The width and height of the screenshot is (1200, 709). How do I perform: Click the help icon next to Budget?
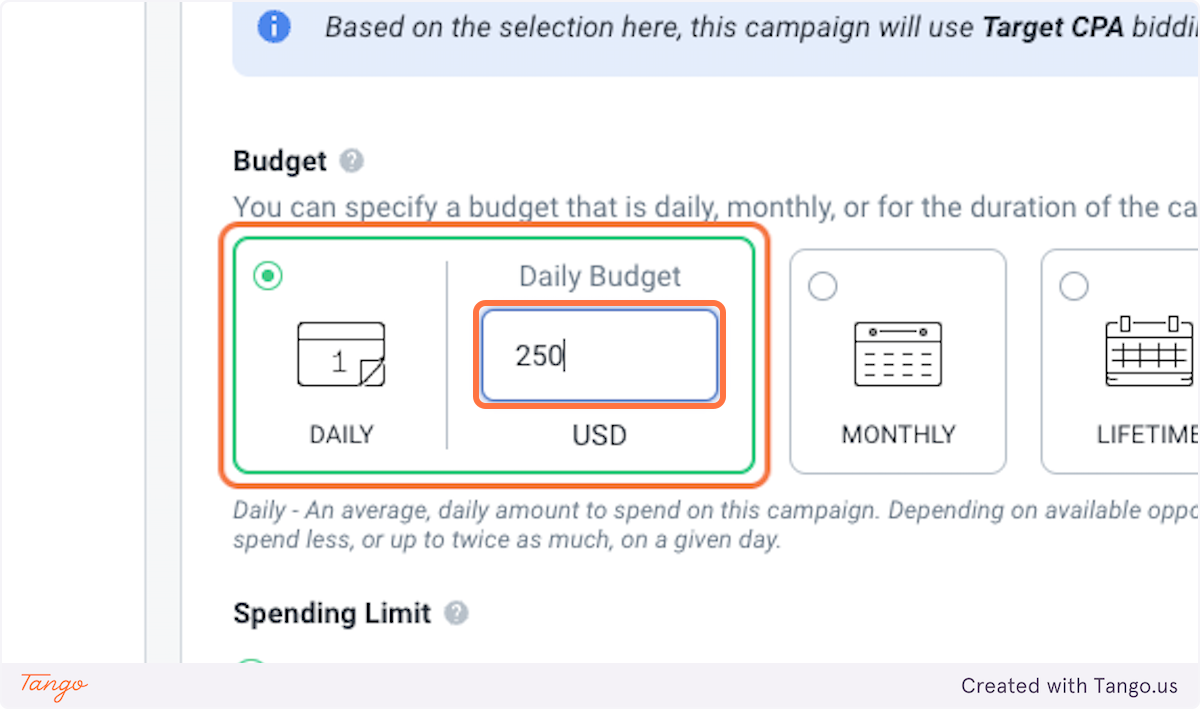tap(351, 161)
